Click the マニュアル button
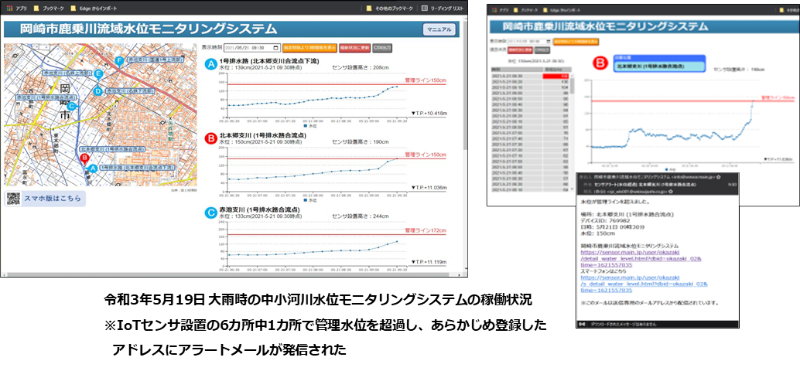 click(439, 30)
